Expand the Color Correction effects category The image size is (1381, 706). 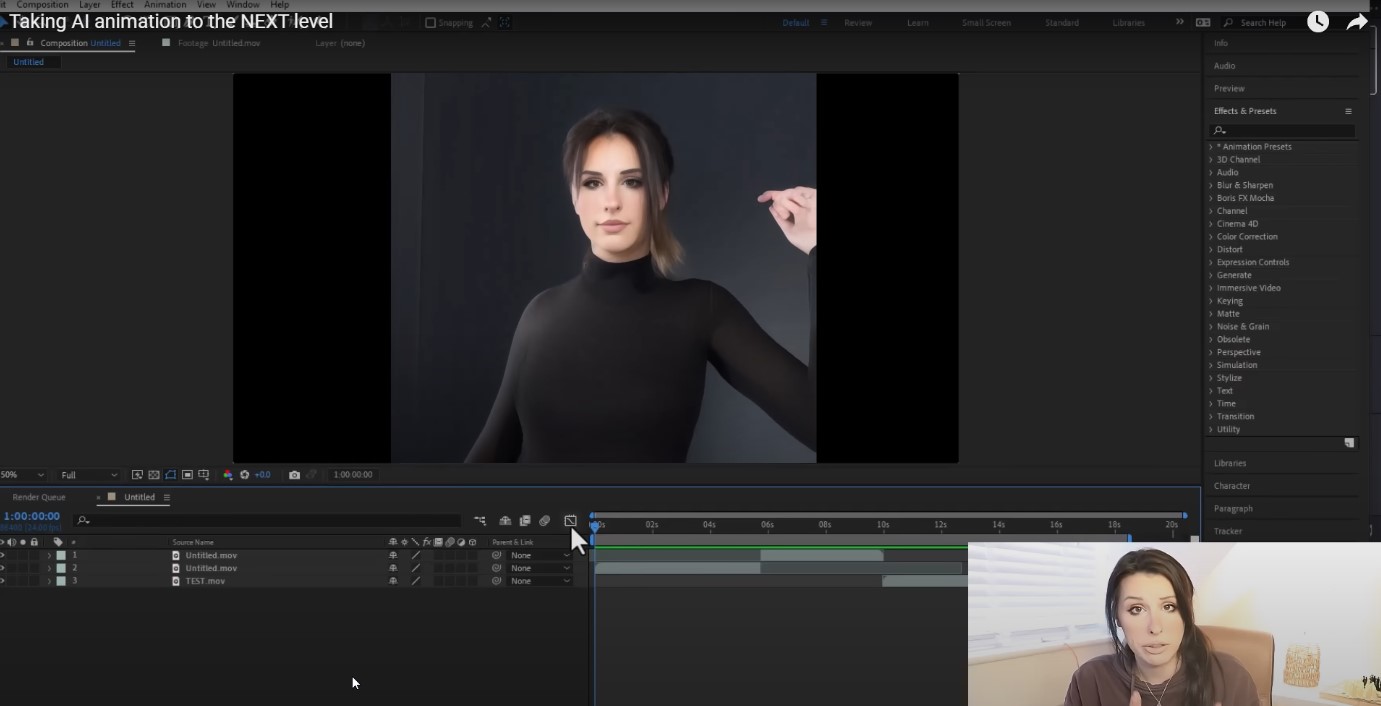point(1246,237)
